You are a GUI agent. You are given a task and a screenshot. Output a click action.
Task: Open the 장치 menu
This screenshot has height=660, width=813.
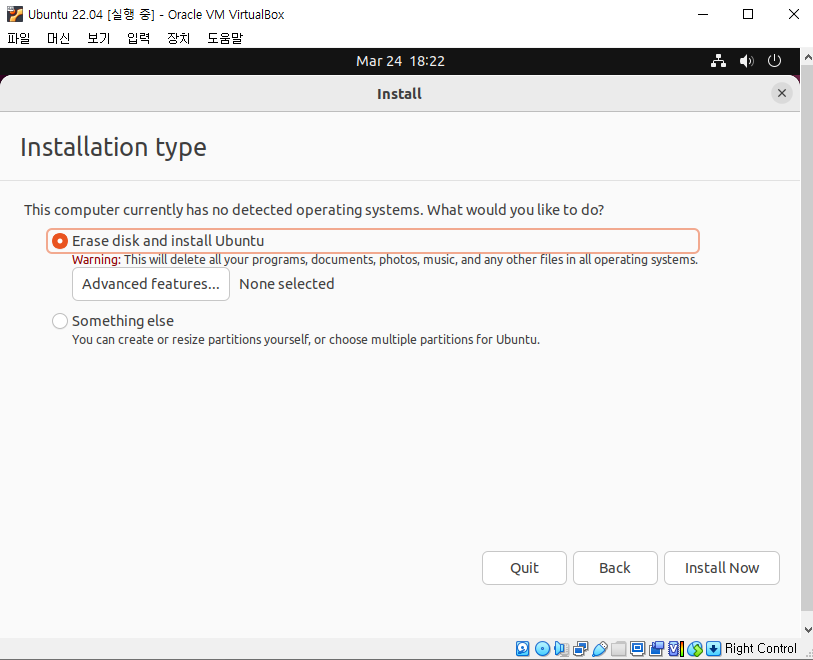point(178,38)
